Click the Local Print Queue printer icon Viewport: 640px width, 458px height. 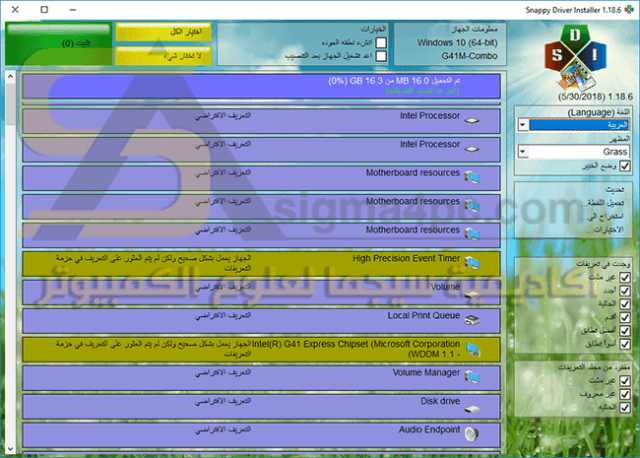472,320
